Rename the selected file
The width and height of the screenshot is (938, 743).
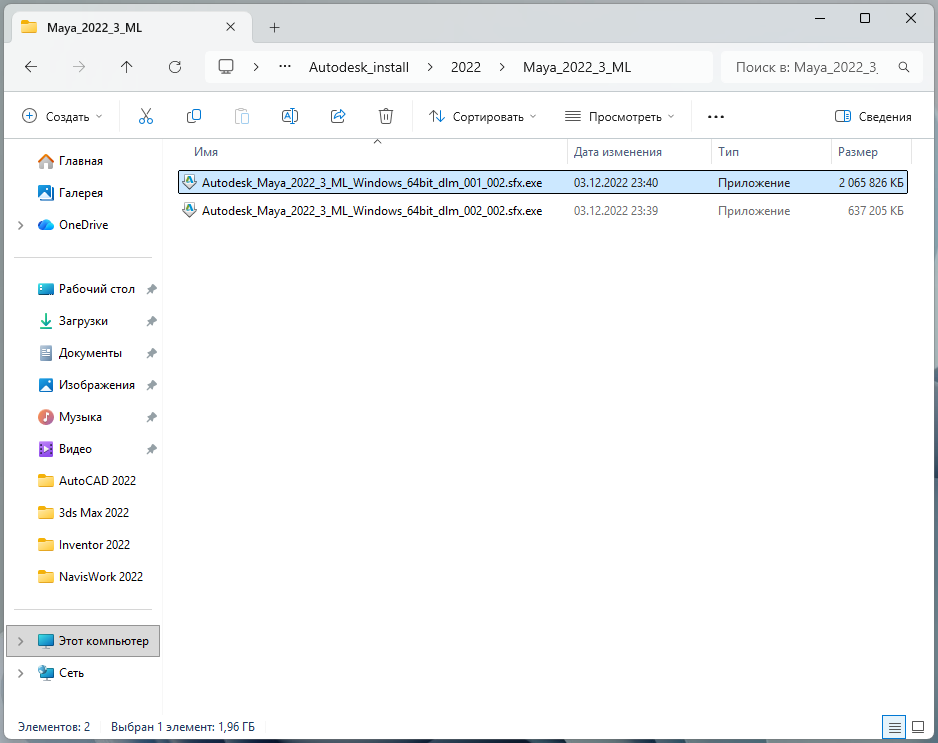pyautogui.click(x=290, y=117)
